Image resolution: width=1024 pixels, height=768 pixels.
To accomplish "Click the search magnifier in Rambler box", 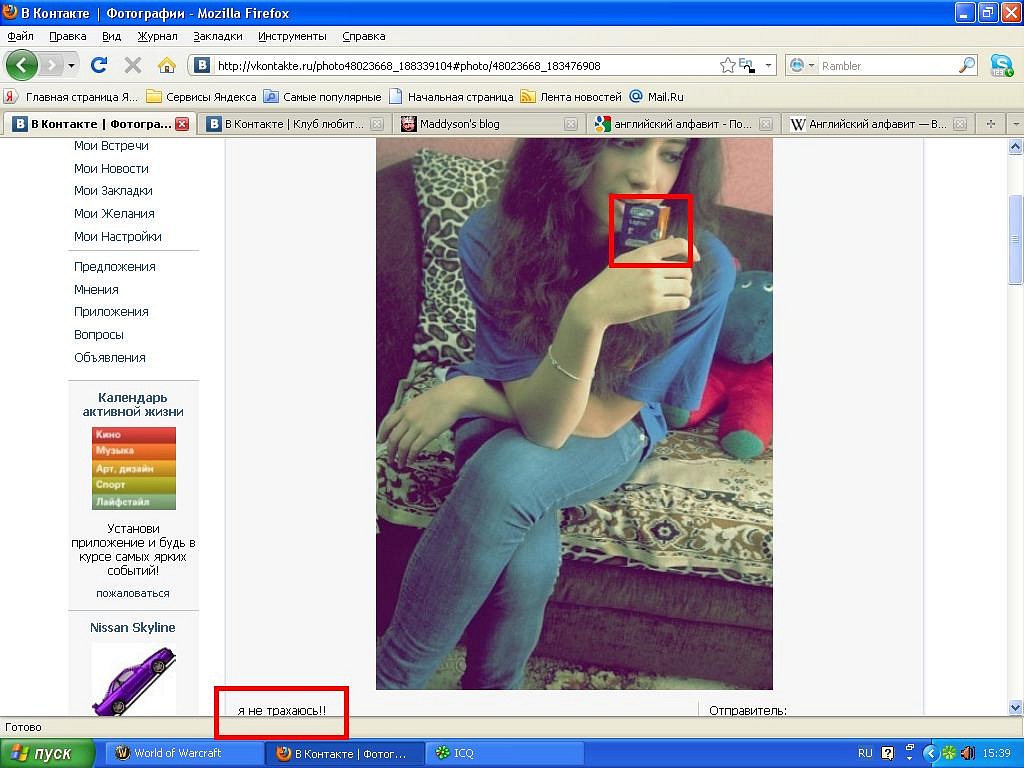I will point(967,65).
